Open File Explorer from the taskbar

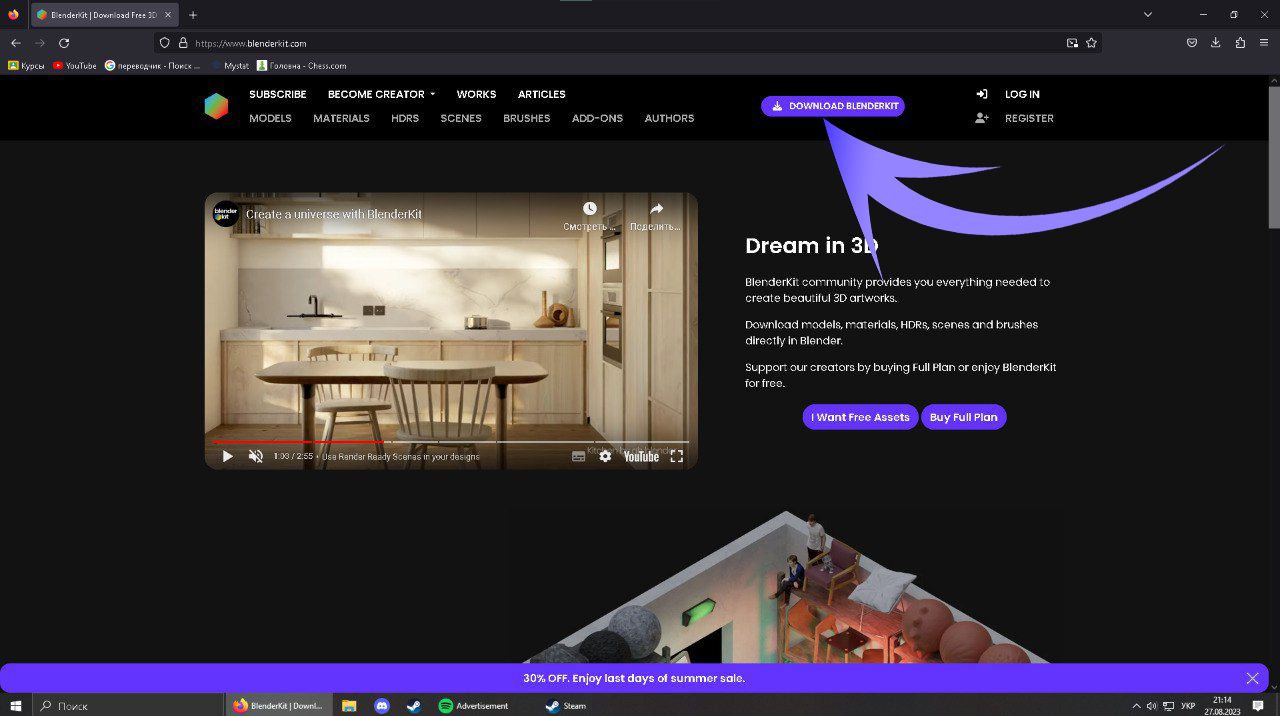pyautogui.click(x=349, y=705)
